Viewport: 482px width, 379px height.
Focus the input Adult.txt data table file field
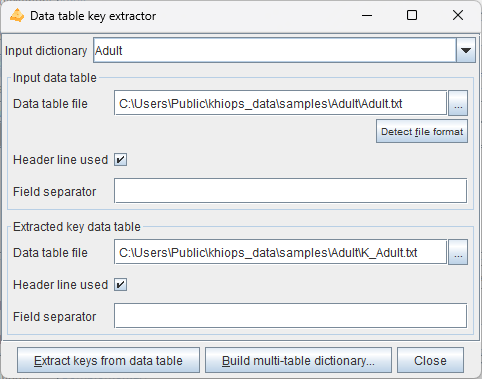click(x=280, y=103)
